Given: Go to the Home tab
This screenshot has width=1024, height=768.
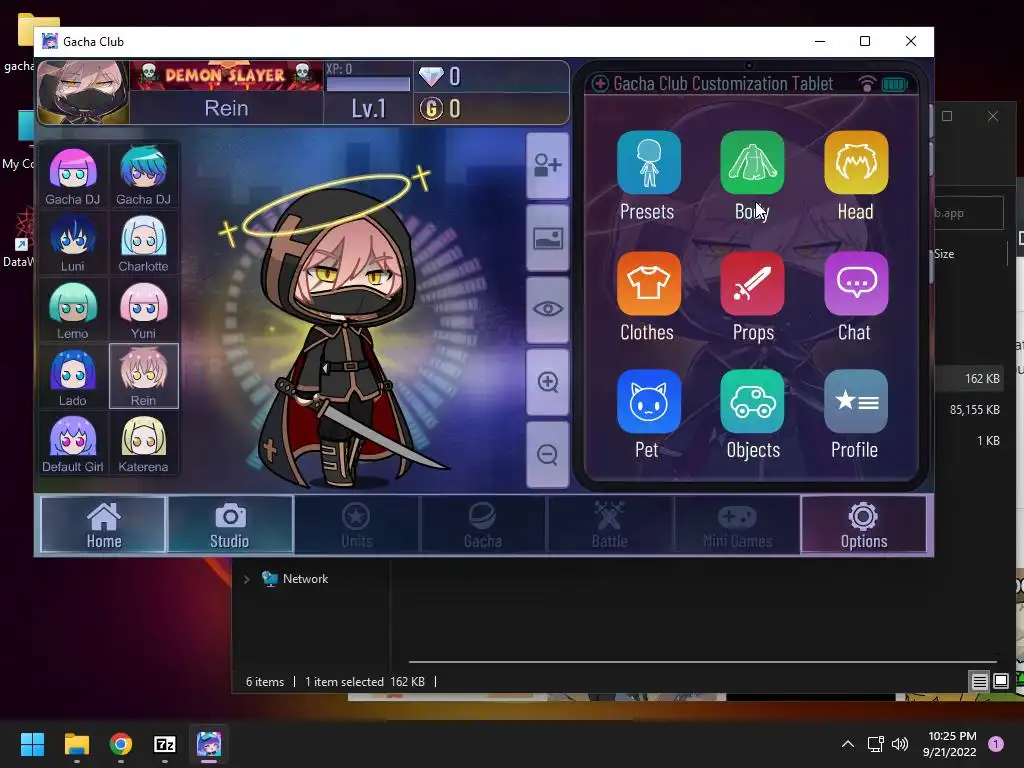Looking at the screenshot, I should pos(103,524).
